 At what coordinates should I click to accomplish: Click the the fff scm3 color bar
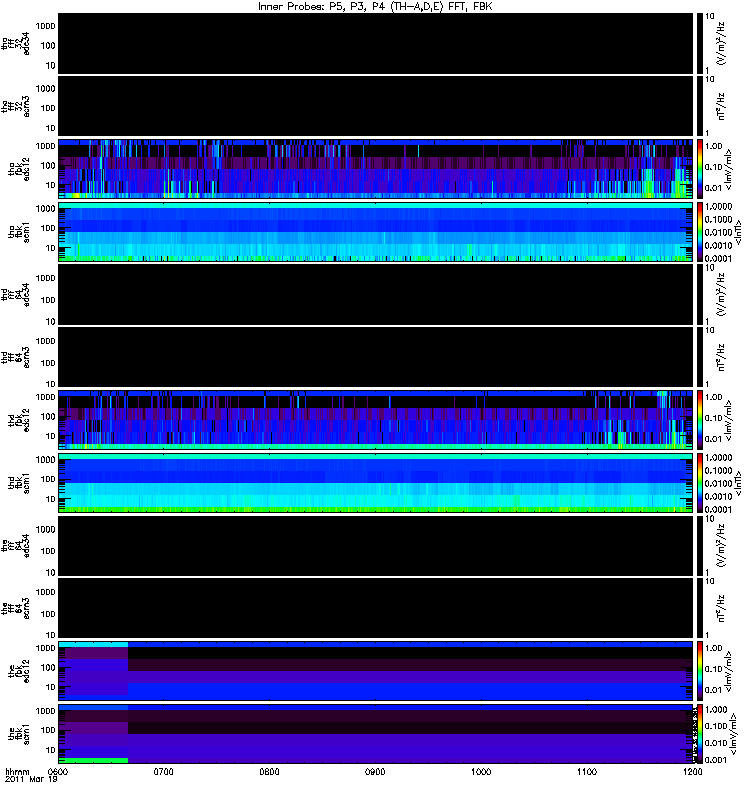(700, 609)
